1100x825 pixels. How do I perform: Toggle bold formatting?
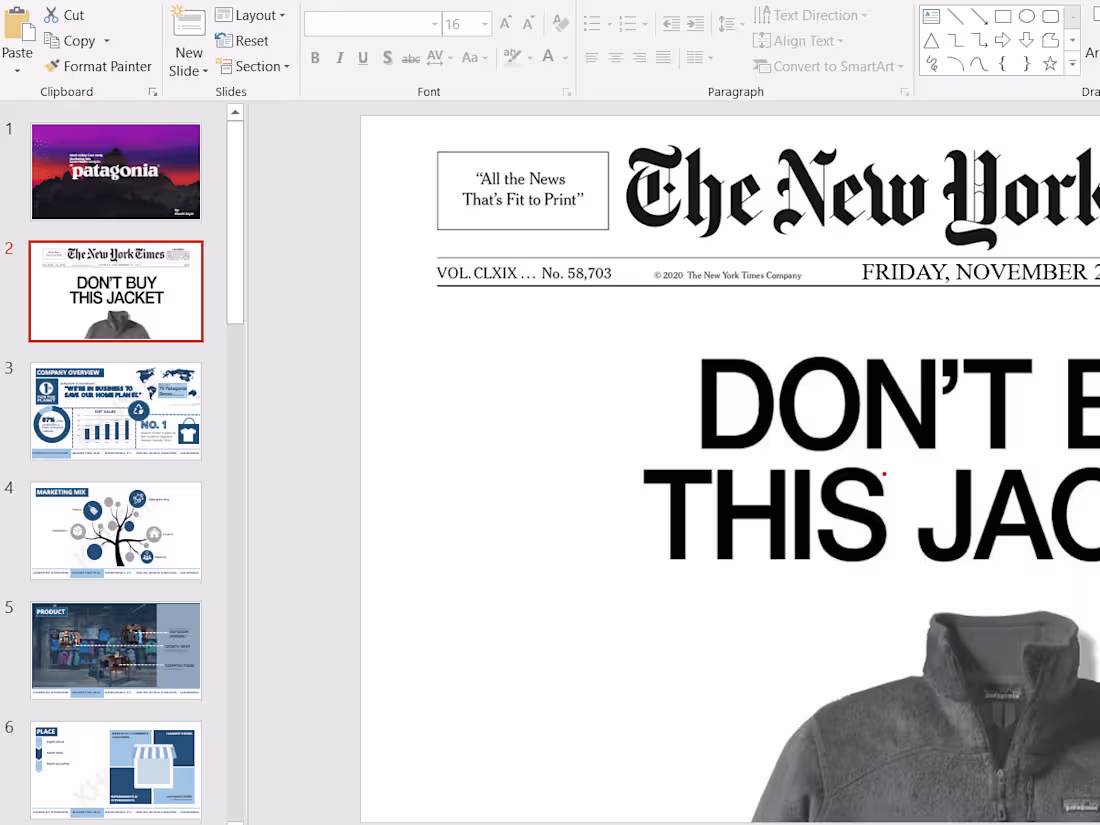coord(315,58)
